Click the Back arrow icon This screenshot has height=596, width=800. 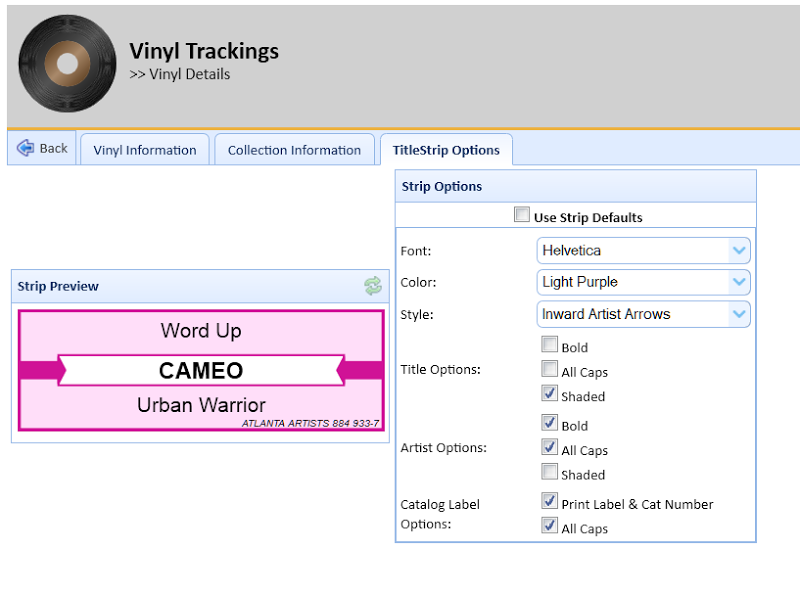coord(26,148)
